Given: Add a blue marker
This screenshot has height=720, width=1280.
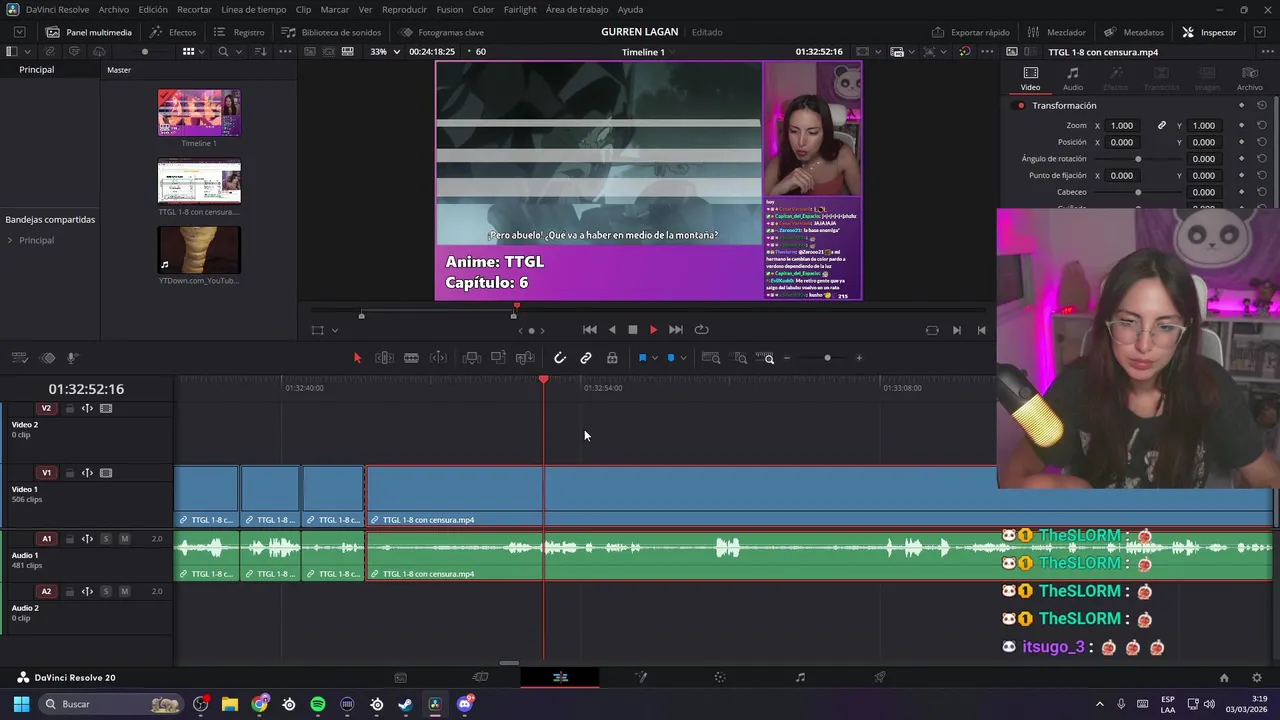Looking at the screenshot, I should tap(670, 358).
